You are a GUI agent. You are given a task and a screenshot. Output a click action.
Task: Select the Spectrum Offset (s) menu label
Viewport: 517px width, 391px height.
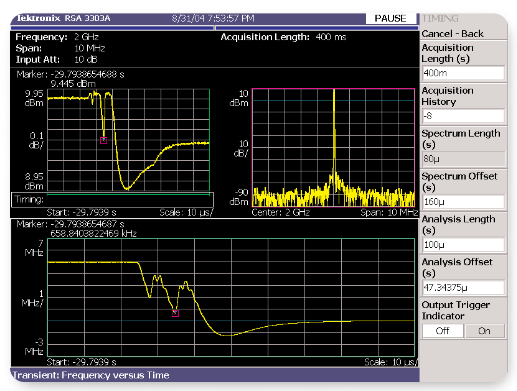(x=459, y=182)
